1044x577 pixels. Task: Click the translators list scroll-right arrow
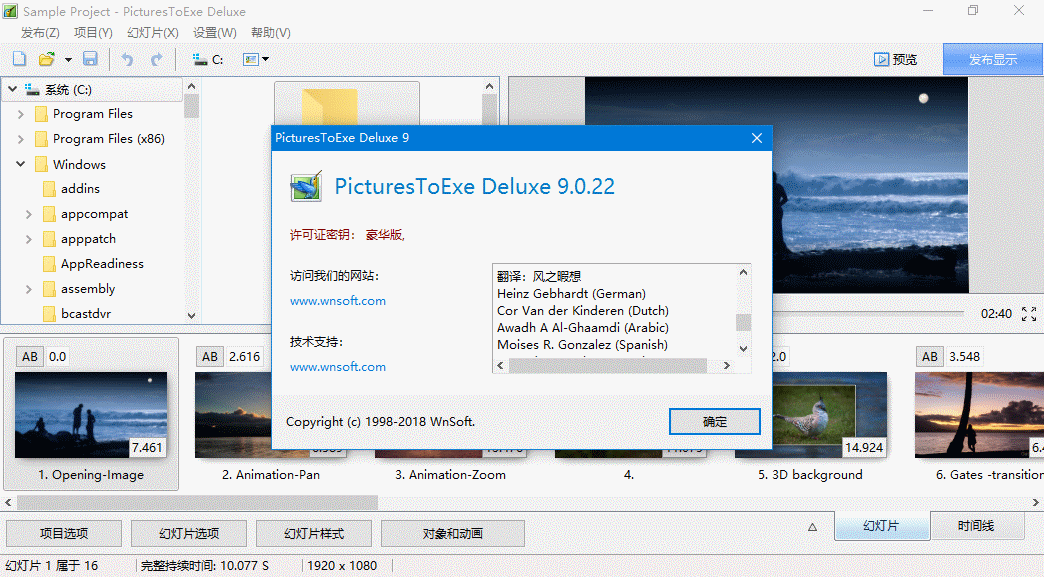pyautogui.click(x=727, y=365)
